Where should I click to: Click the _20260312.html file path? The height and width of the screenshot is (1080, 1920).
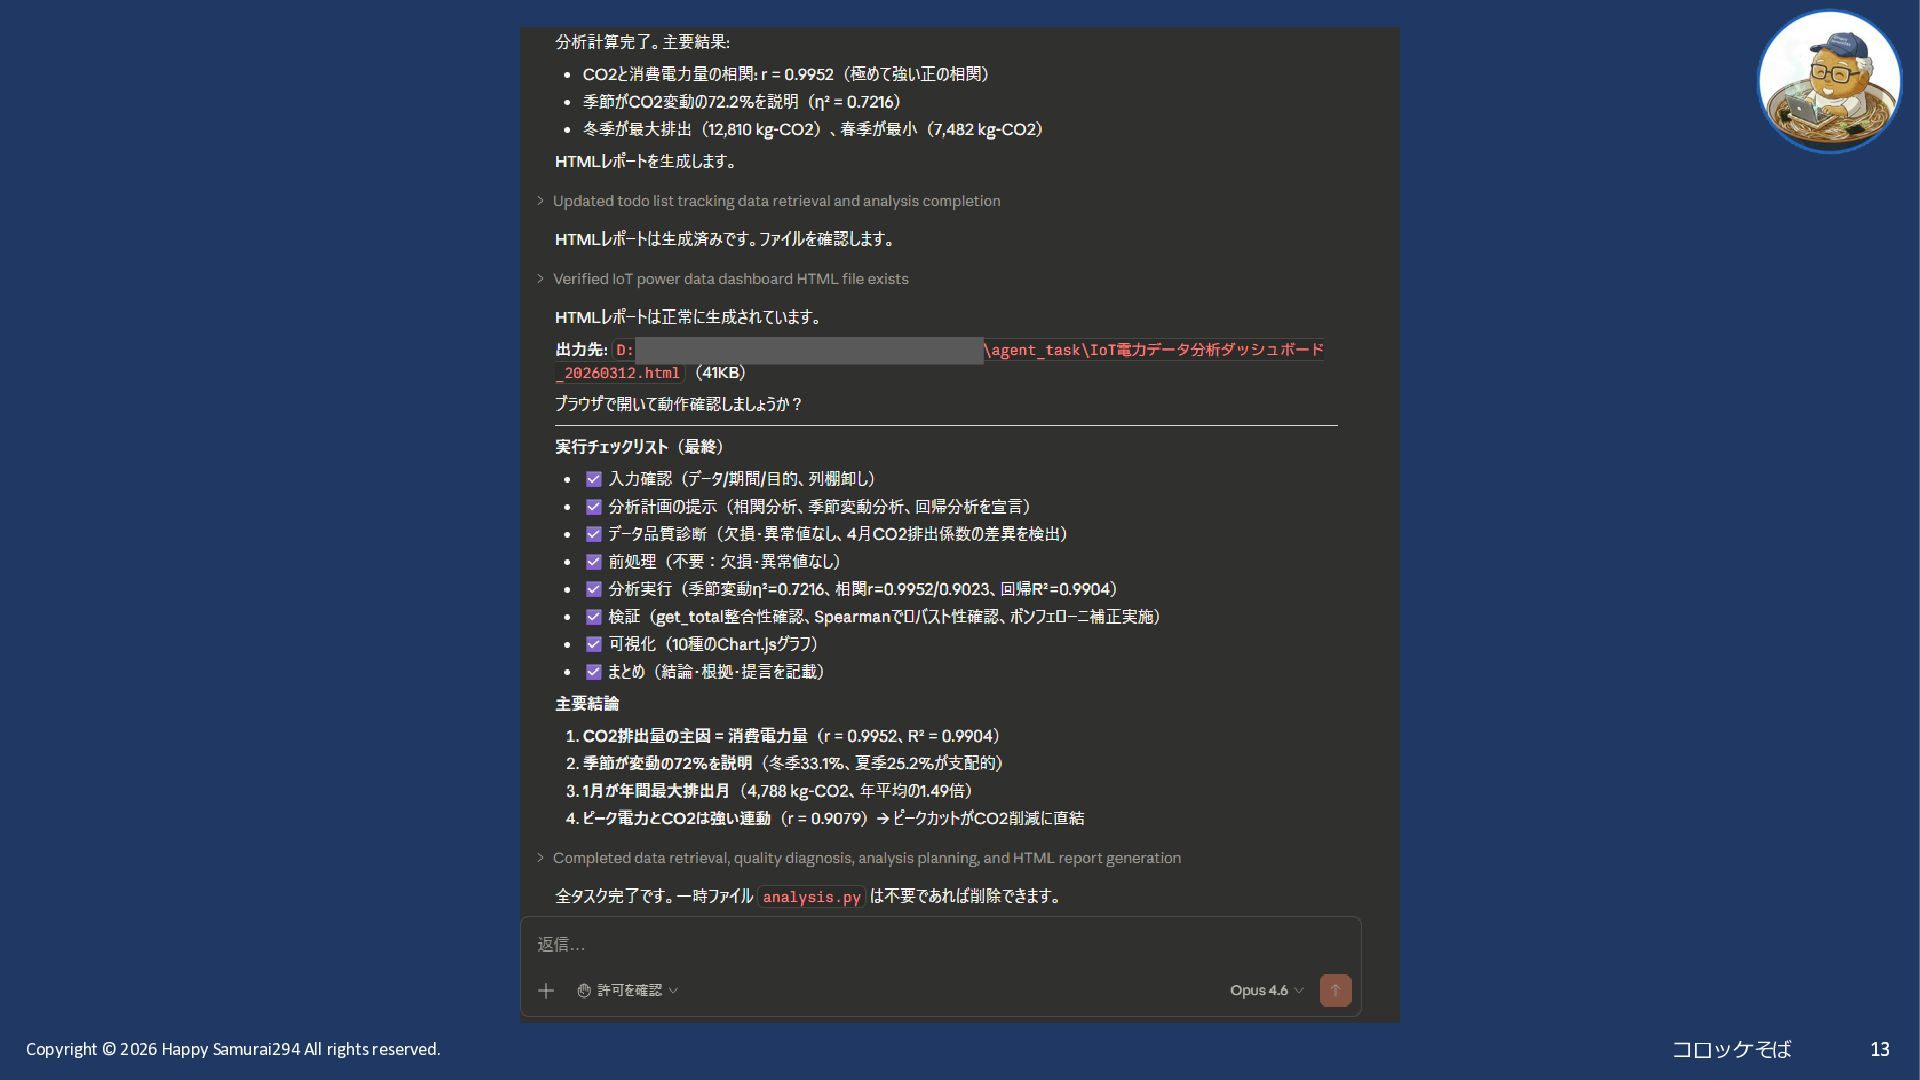(620, 373)
